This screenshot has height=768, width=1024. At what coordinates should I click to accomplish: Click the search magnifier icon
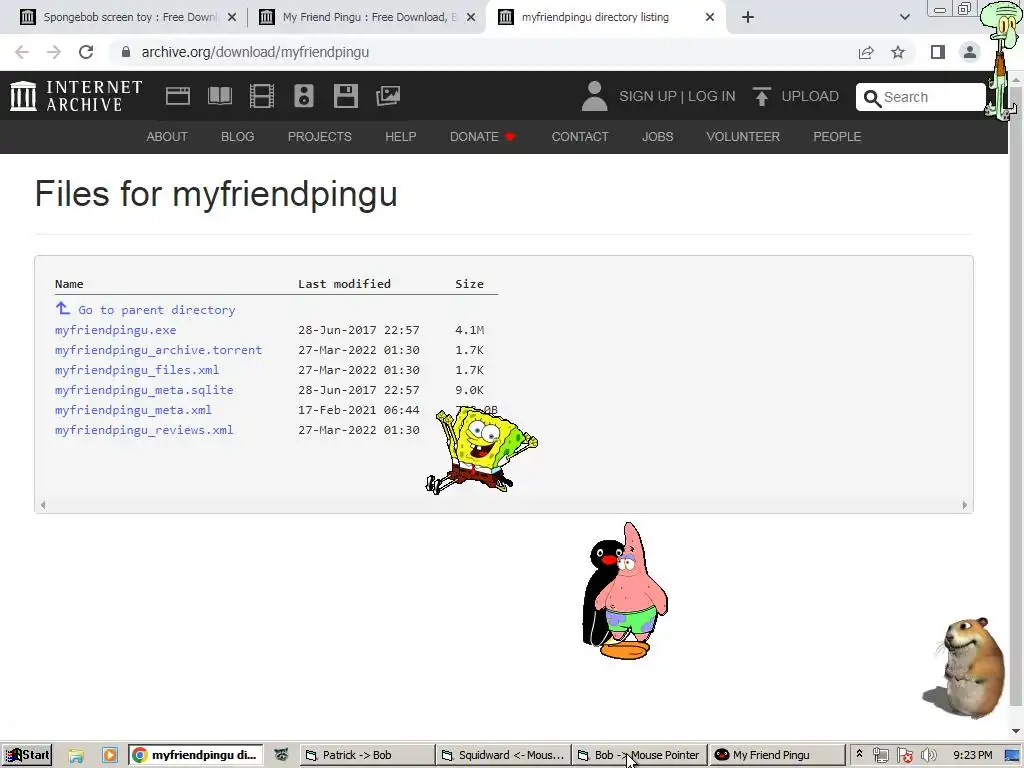click(x=872, y=98)
